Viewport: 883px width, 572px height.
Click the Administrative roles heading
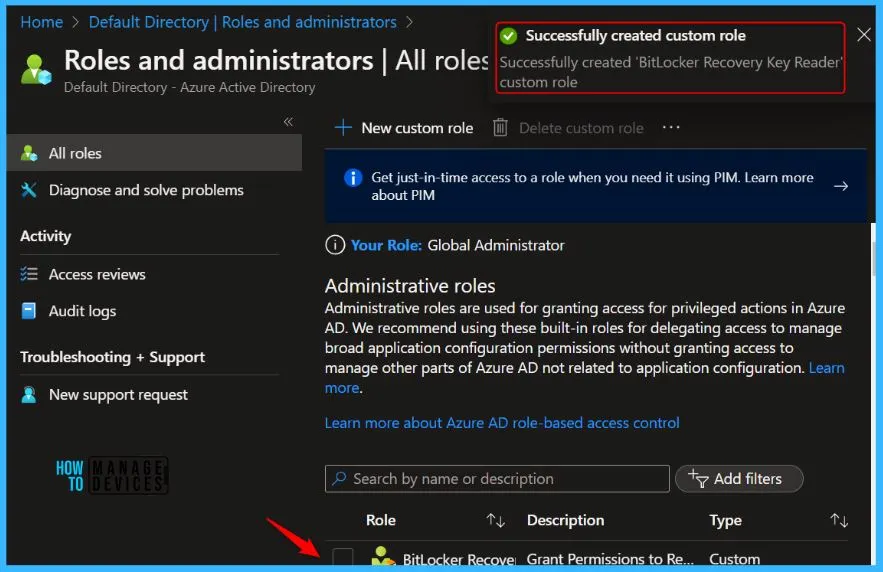click(410, 286)
